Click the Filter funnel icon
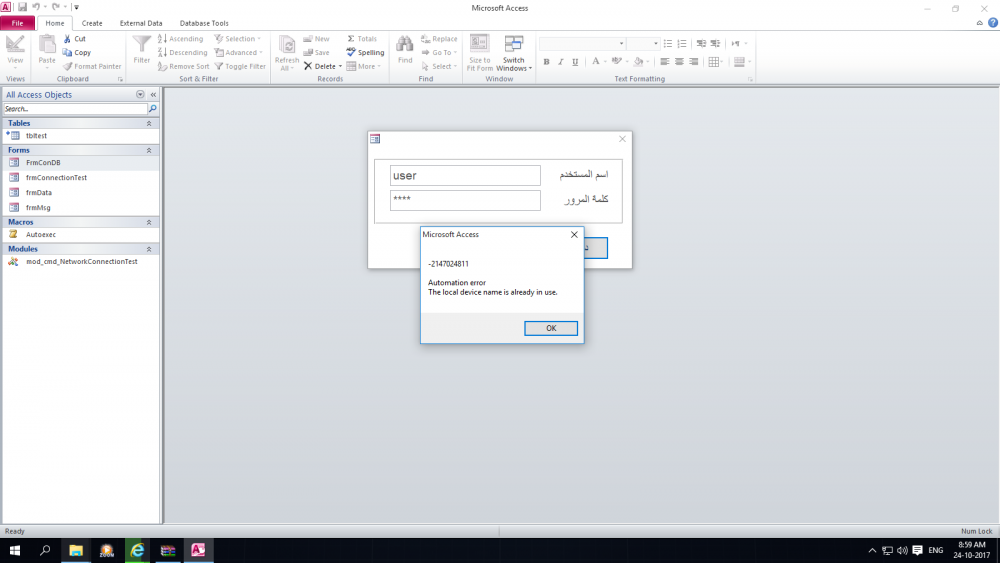 point(142,45)
